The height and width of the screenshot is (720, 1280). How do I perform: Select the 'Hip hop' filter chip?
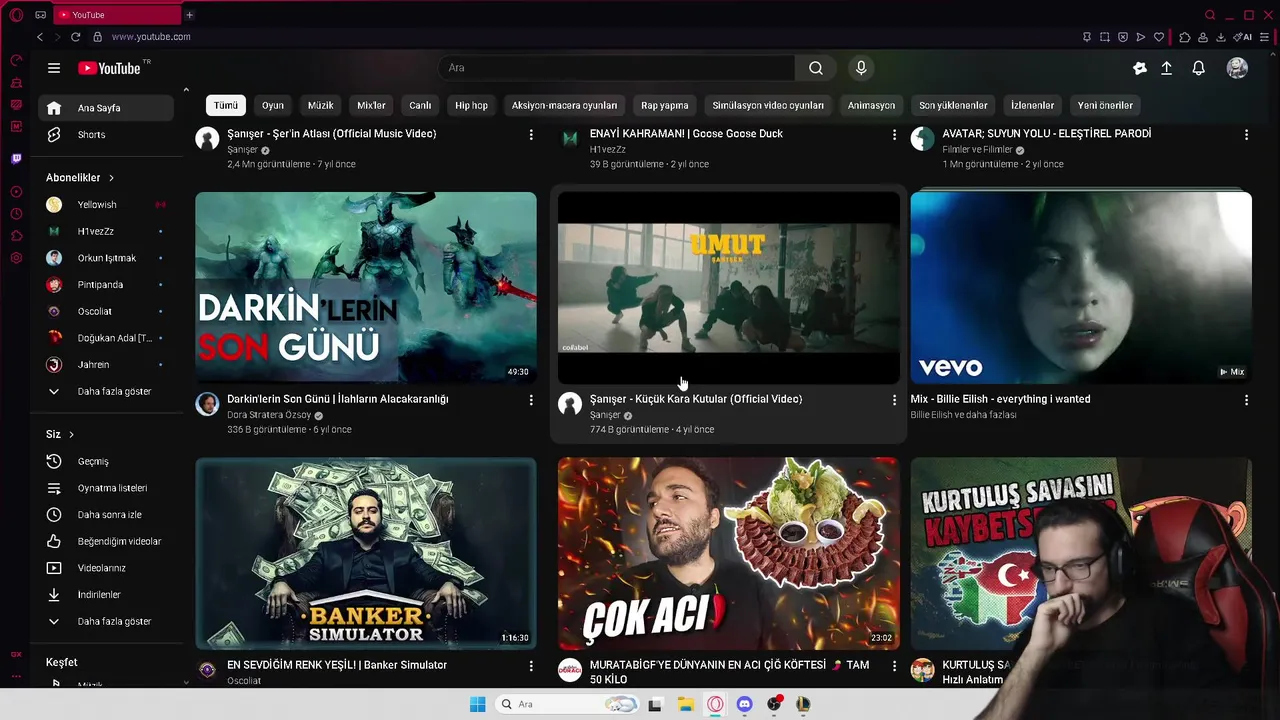pyautogui.click(x=472, y=105)
